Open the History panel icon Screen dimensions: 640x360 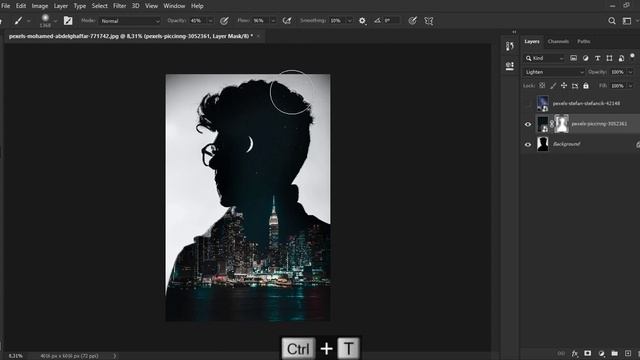coord(509,46)
